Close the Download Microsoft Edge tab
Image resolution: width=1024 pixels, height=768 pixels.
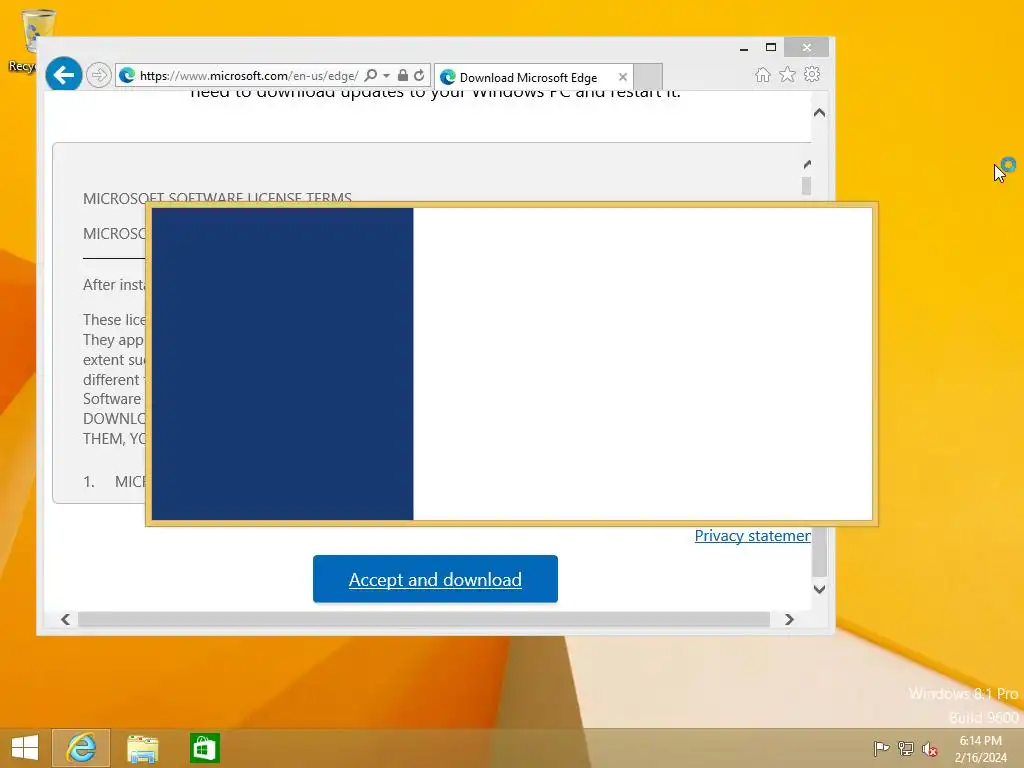coord(622,77)
